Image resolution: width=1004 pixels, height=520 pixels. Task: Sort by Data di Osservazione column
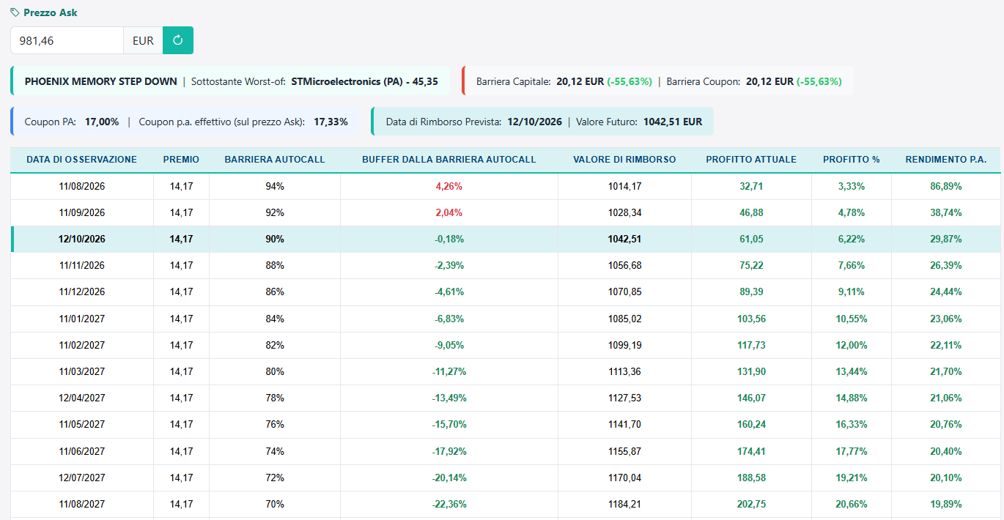(x=82, y=159)
